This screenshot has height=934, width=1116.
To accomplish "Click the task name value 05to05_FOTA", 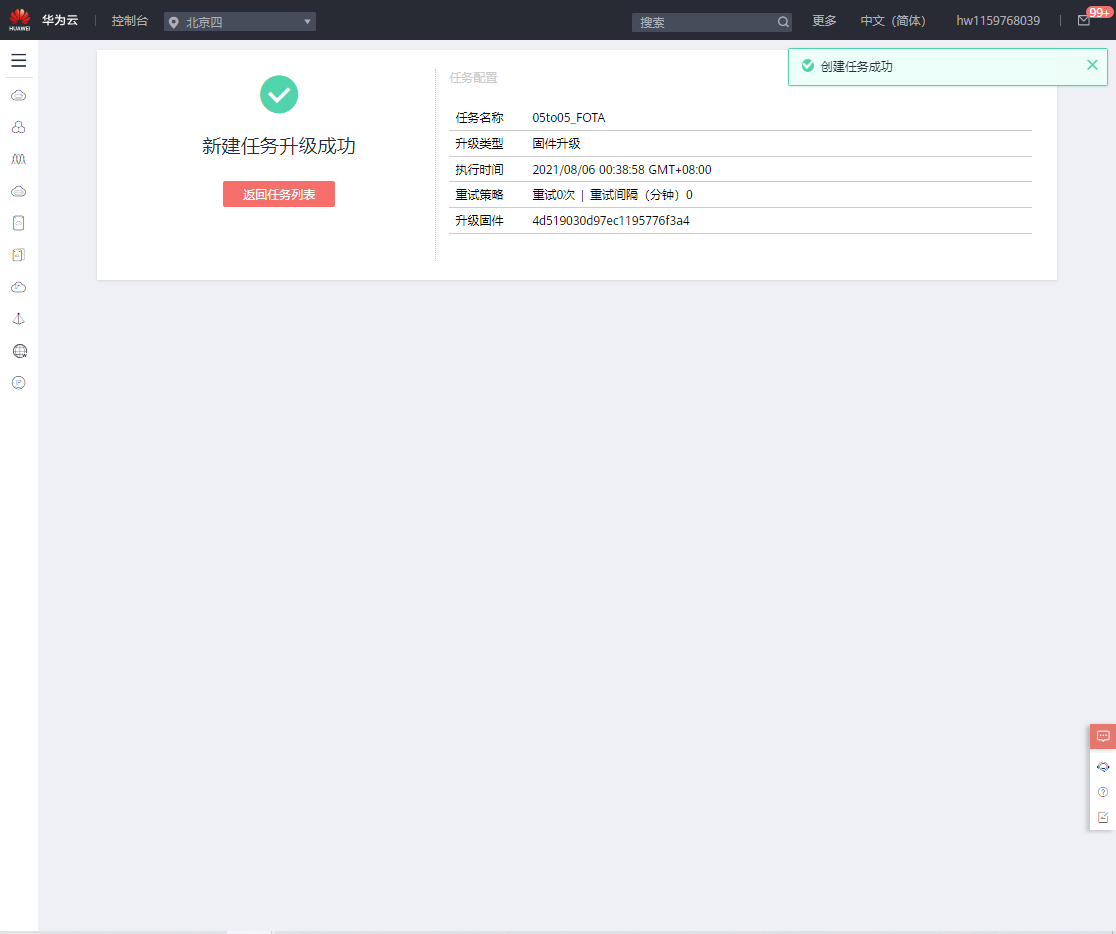I will [569, 117].
